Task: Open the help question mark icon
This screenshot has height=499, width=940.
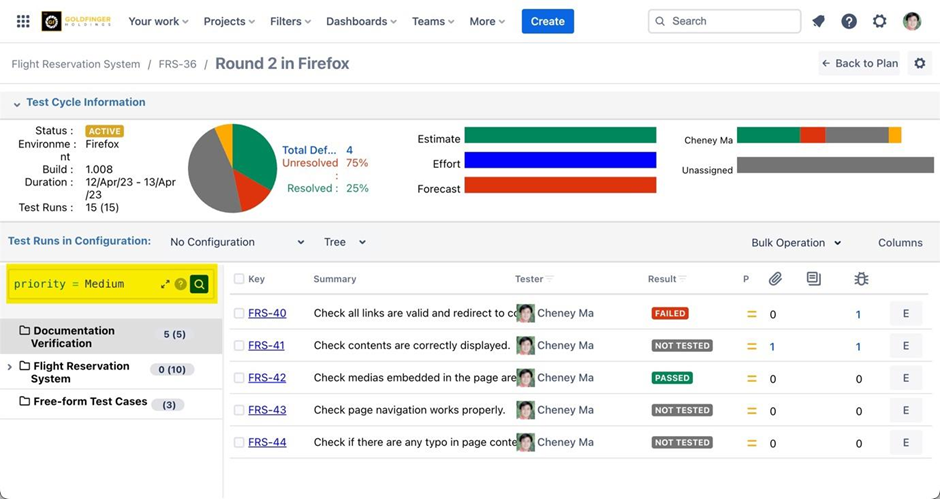Action: [849, 21]
